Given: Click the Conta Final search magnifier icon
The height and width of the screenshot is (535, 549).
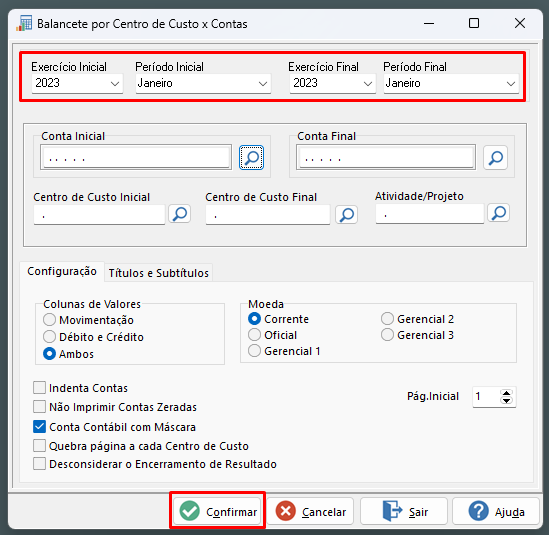Looking at the screenshot, I should pyautogui.click(x=495, y=158).
